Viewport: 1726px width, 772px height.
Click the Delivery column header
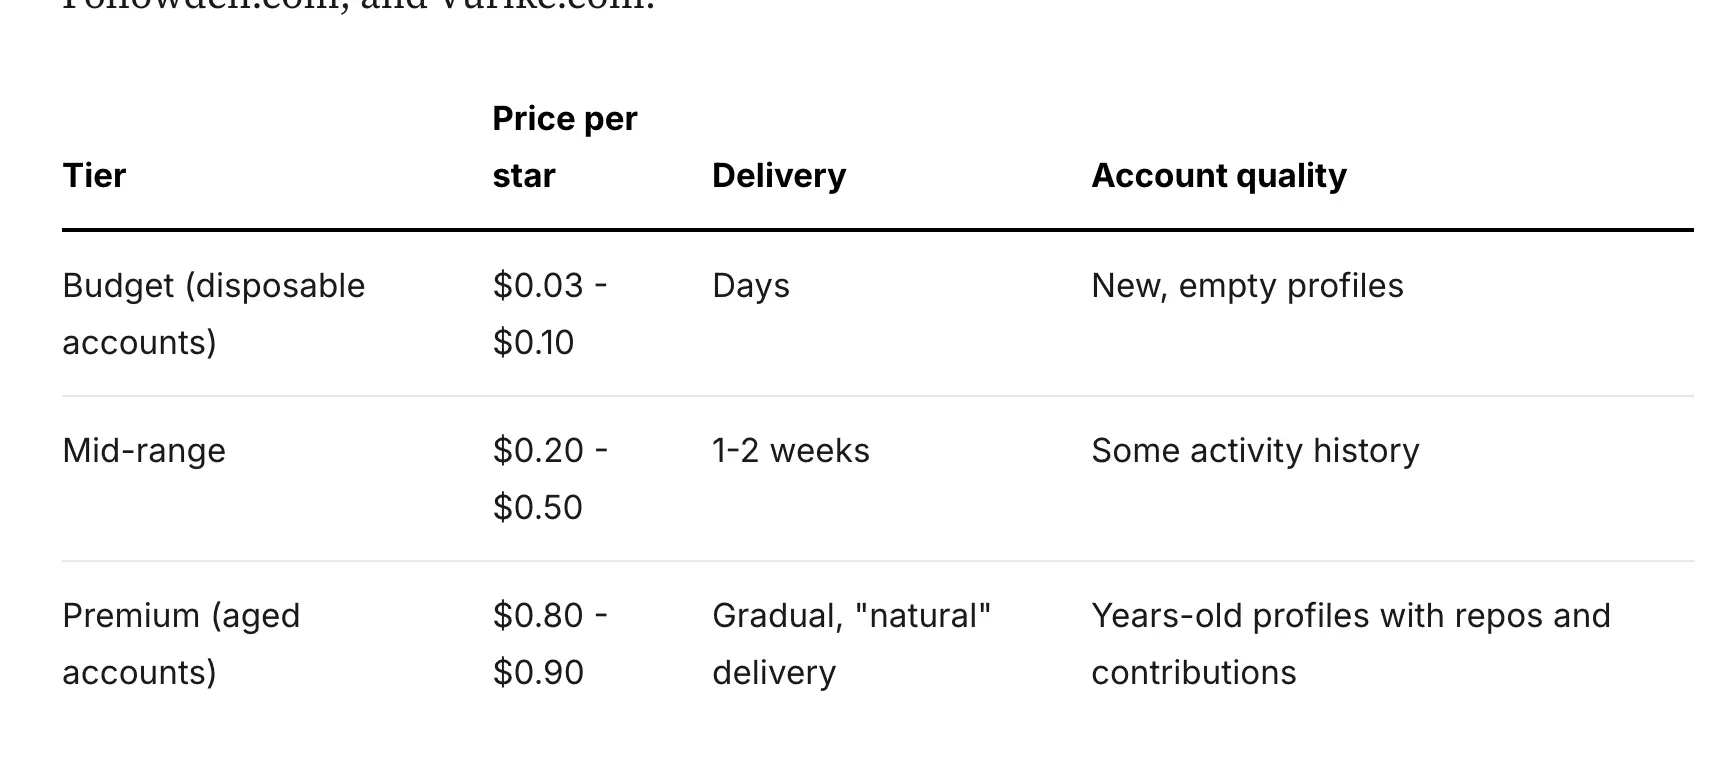[778, 176]
